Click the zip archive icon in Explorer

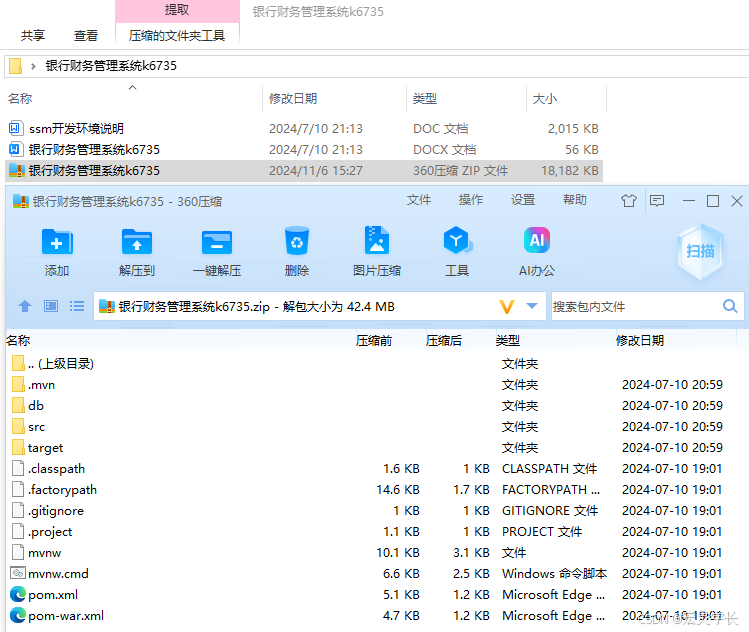tap(17, 170)
